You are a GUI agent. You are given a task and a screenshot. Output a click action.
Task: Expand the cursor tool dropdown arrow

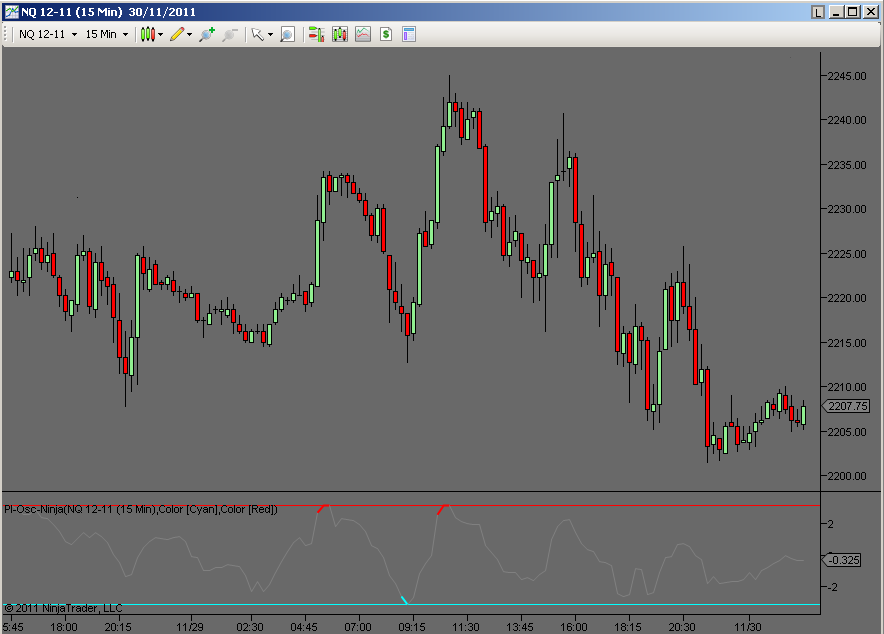pos(271,34)
